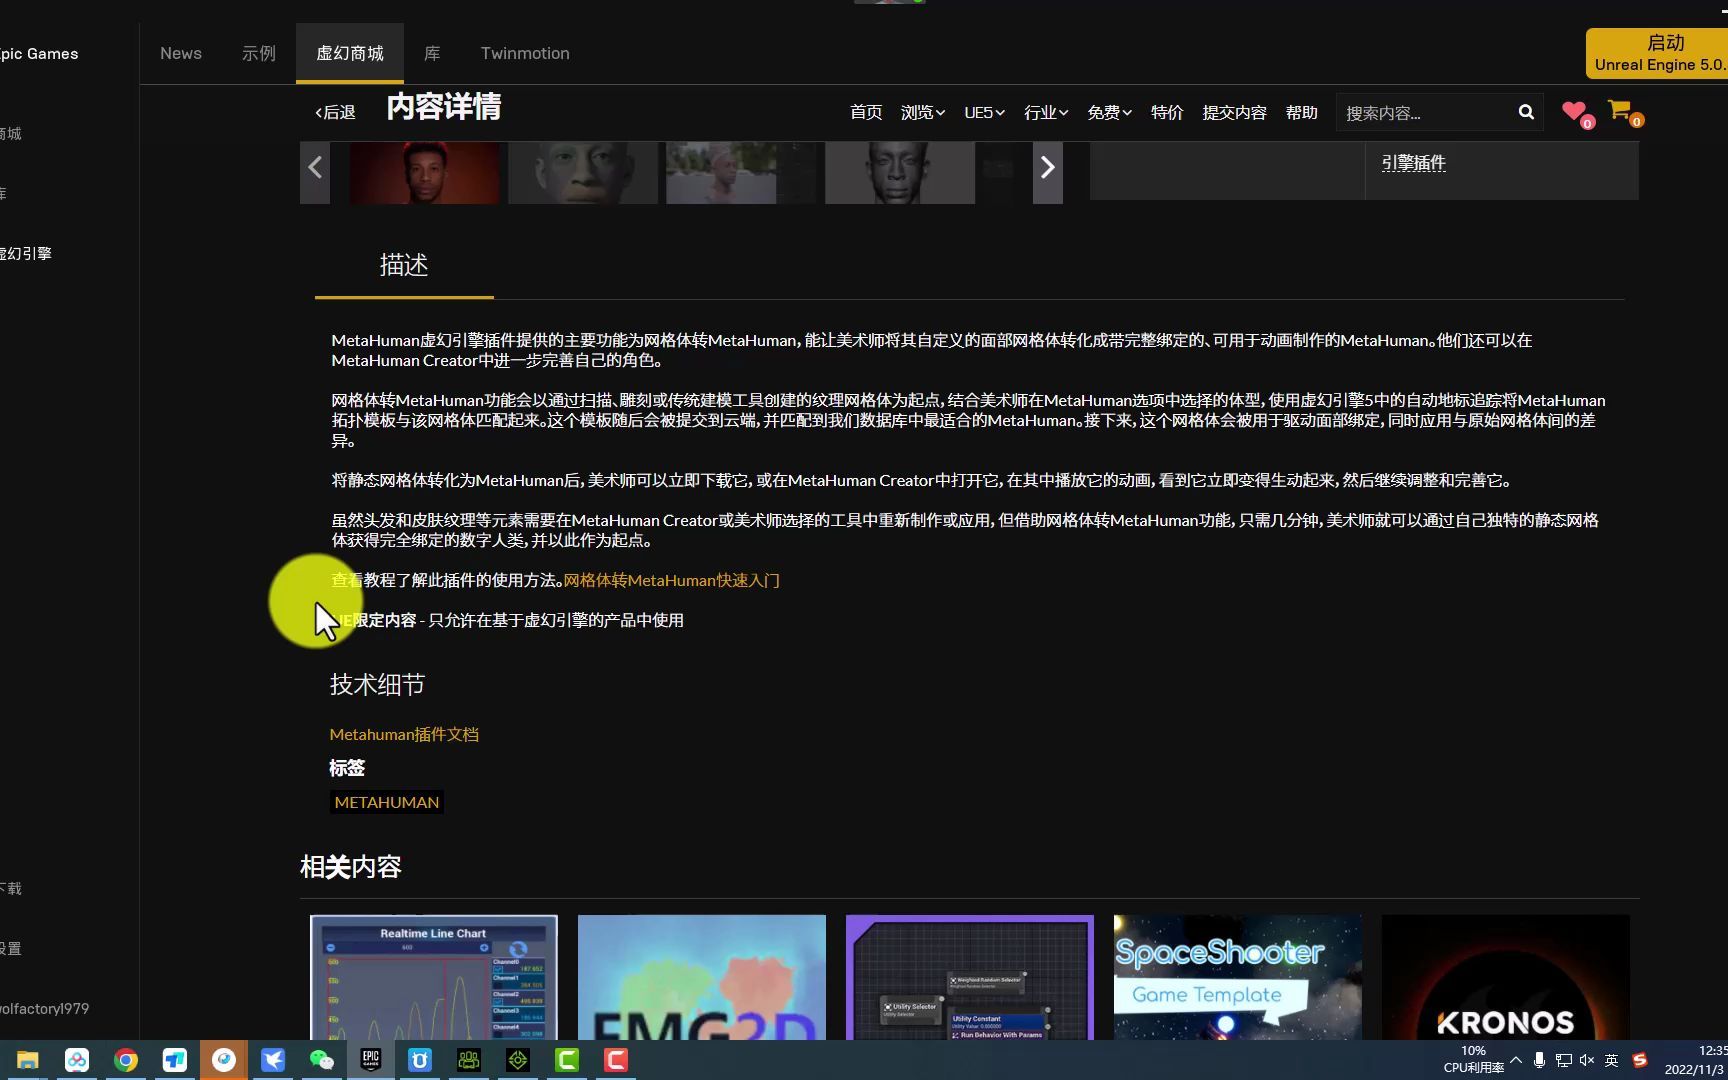Open the 库 tab
Viewport: 1728px width, 1080px height.
tap(432, 53)
